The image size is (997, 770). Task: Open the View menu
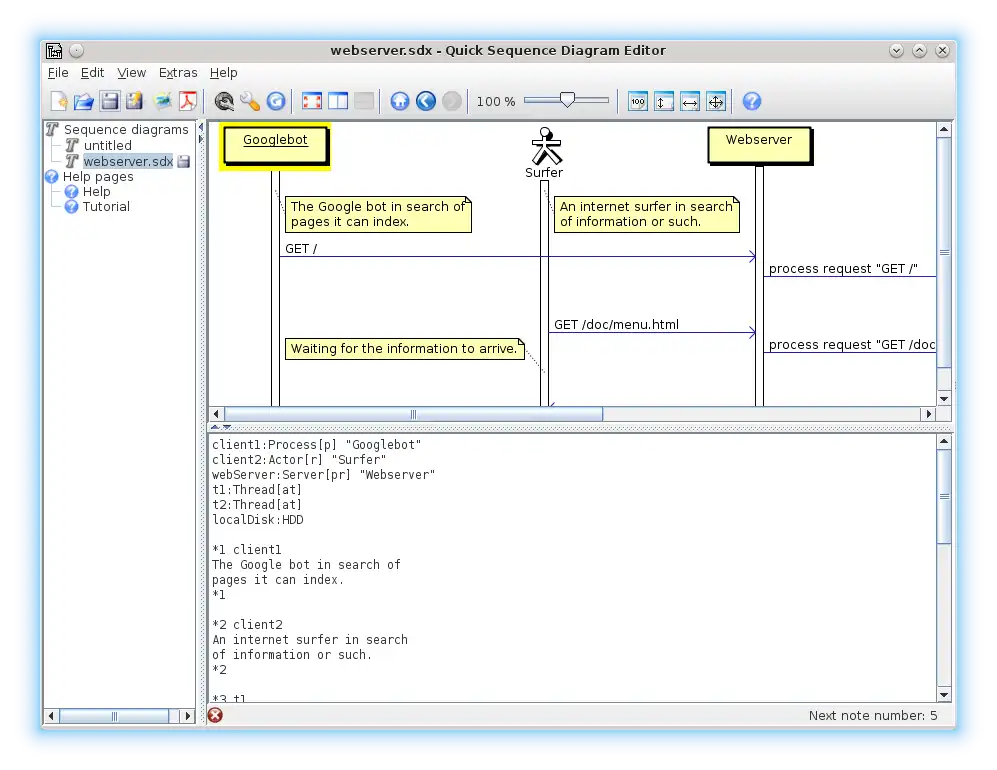(x=132, y=72)
